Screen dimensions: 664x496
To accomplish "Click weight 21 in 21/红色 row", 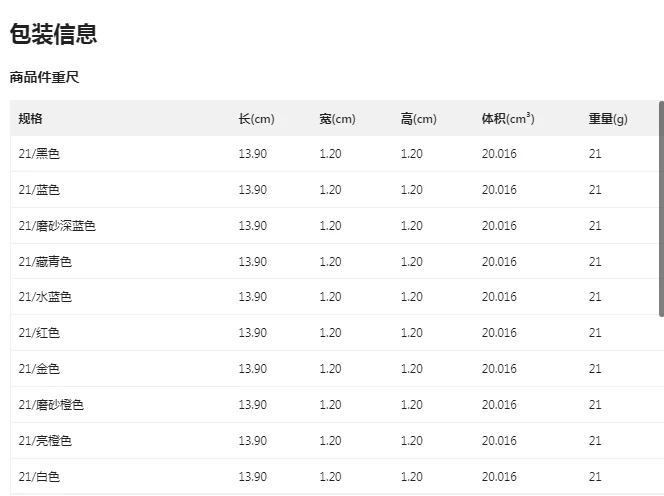I will pos(595,333).
